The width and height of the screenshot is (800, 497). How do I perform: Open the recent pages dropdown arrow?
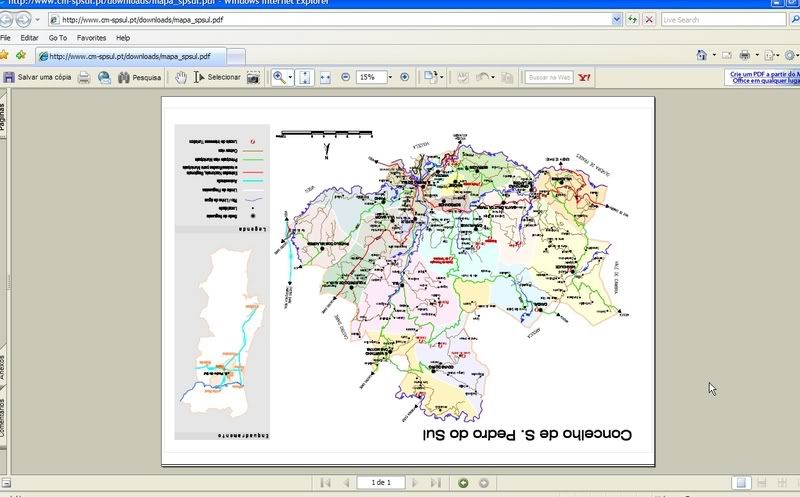[37, 19]
